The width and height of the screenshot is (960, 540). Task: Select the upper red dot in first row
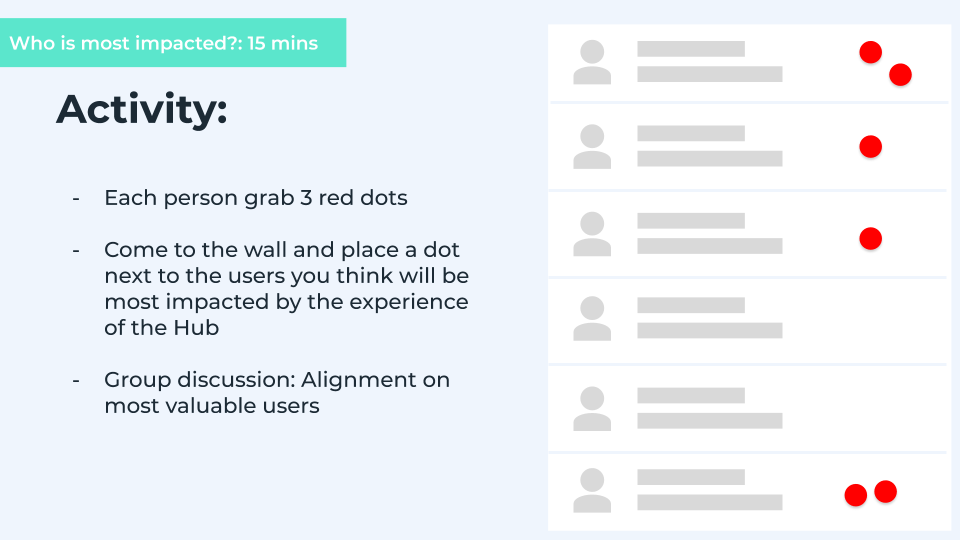coord(871,52)
